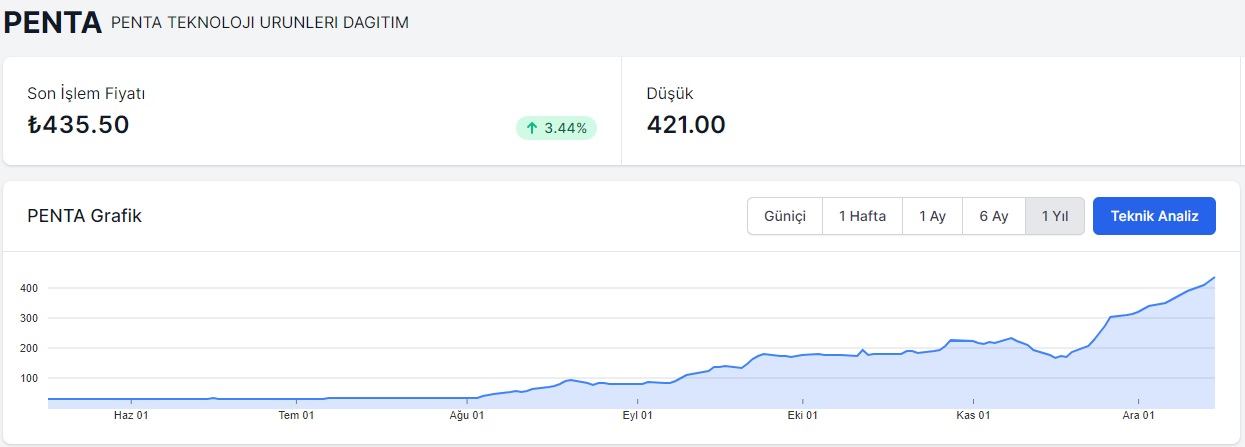This screenshot has height=447, width=1245.
Task: Click PENTA TEKNOLOJI URUNLERI DAGITIM company name
Action: coord(260,22)
